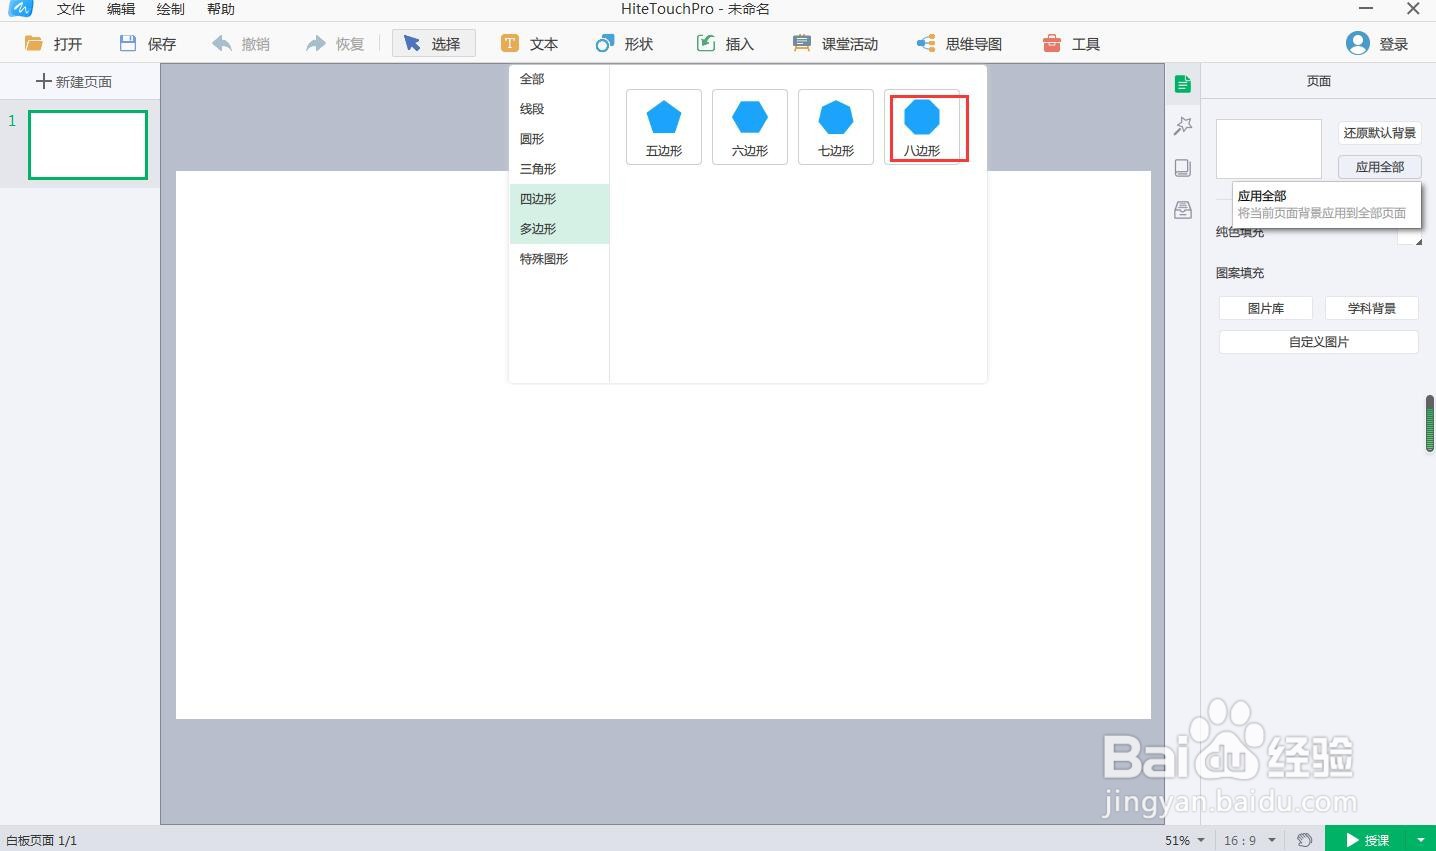Choose the 四边形 shape category
1436x851 pixels.
coord(559,199)
